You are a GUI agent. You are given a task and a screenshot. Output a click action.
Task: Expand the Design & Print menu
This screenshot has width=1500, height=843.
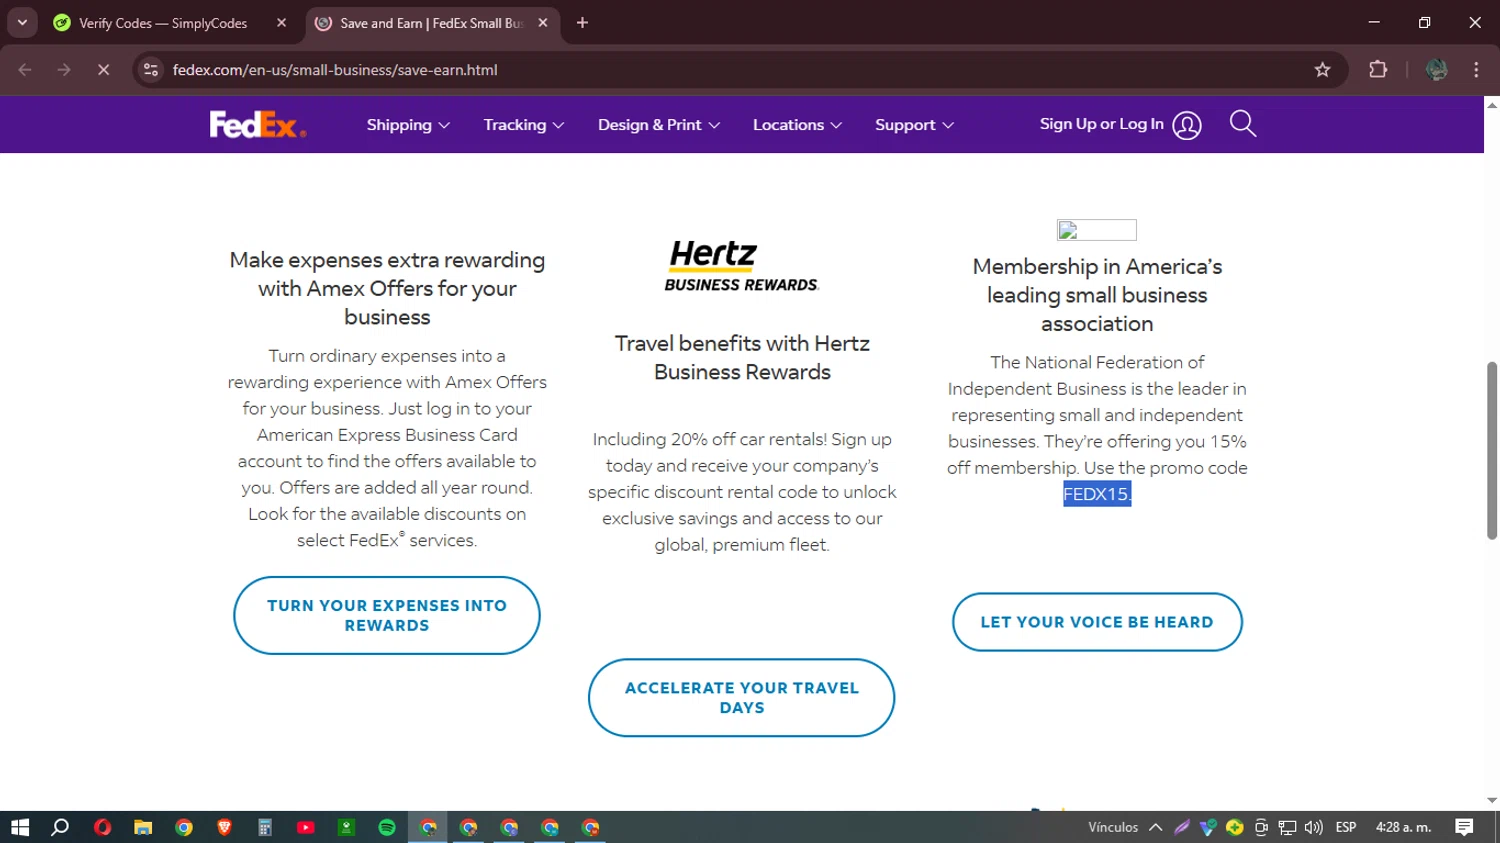tap(659, 125)
